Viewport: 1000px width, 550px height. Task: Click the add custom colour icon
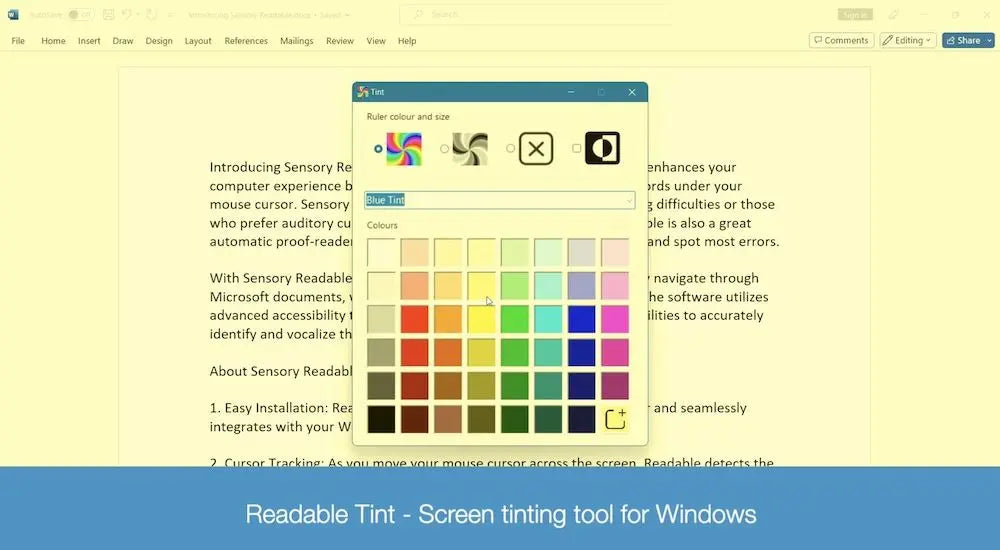tap(615, 419)
